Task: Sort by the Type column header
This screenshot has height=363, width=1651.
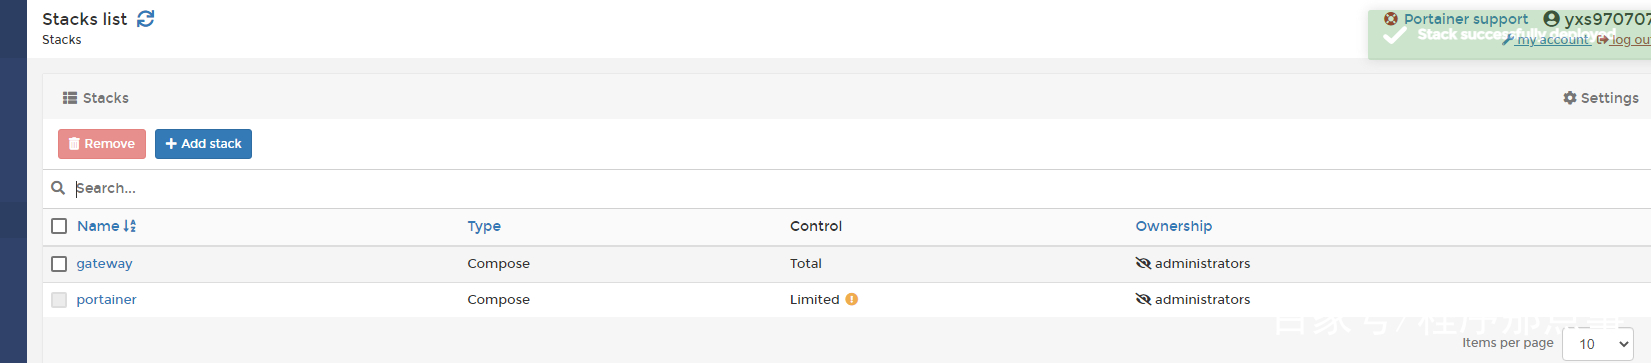Action: [484, 226]
